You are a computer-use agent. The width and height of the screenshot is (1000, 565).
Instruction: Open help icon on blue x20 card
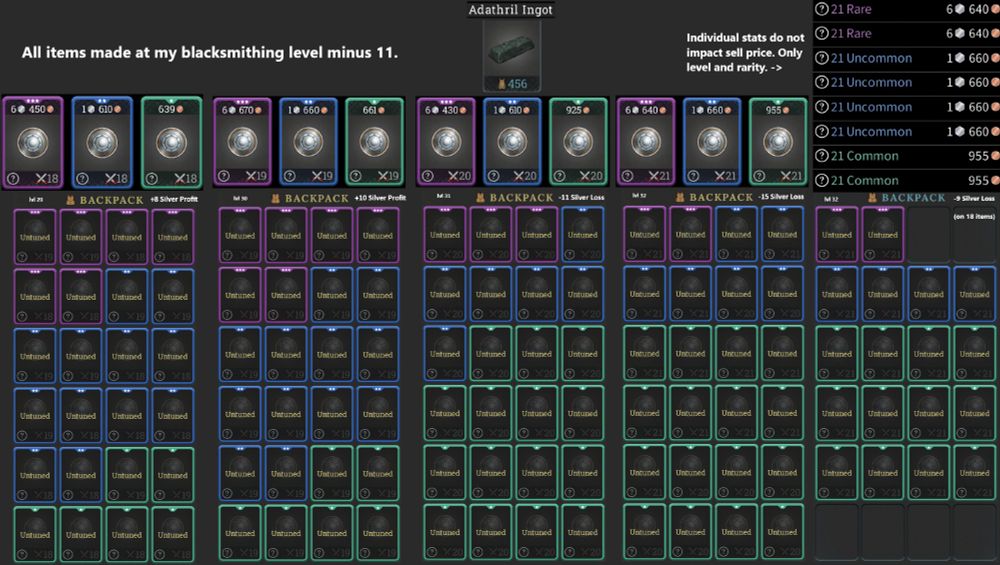pyautogui.click(x=494, y=176)
